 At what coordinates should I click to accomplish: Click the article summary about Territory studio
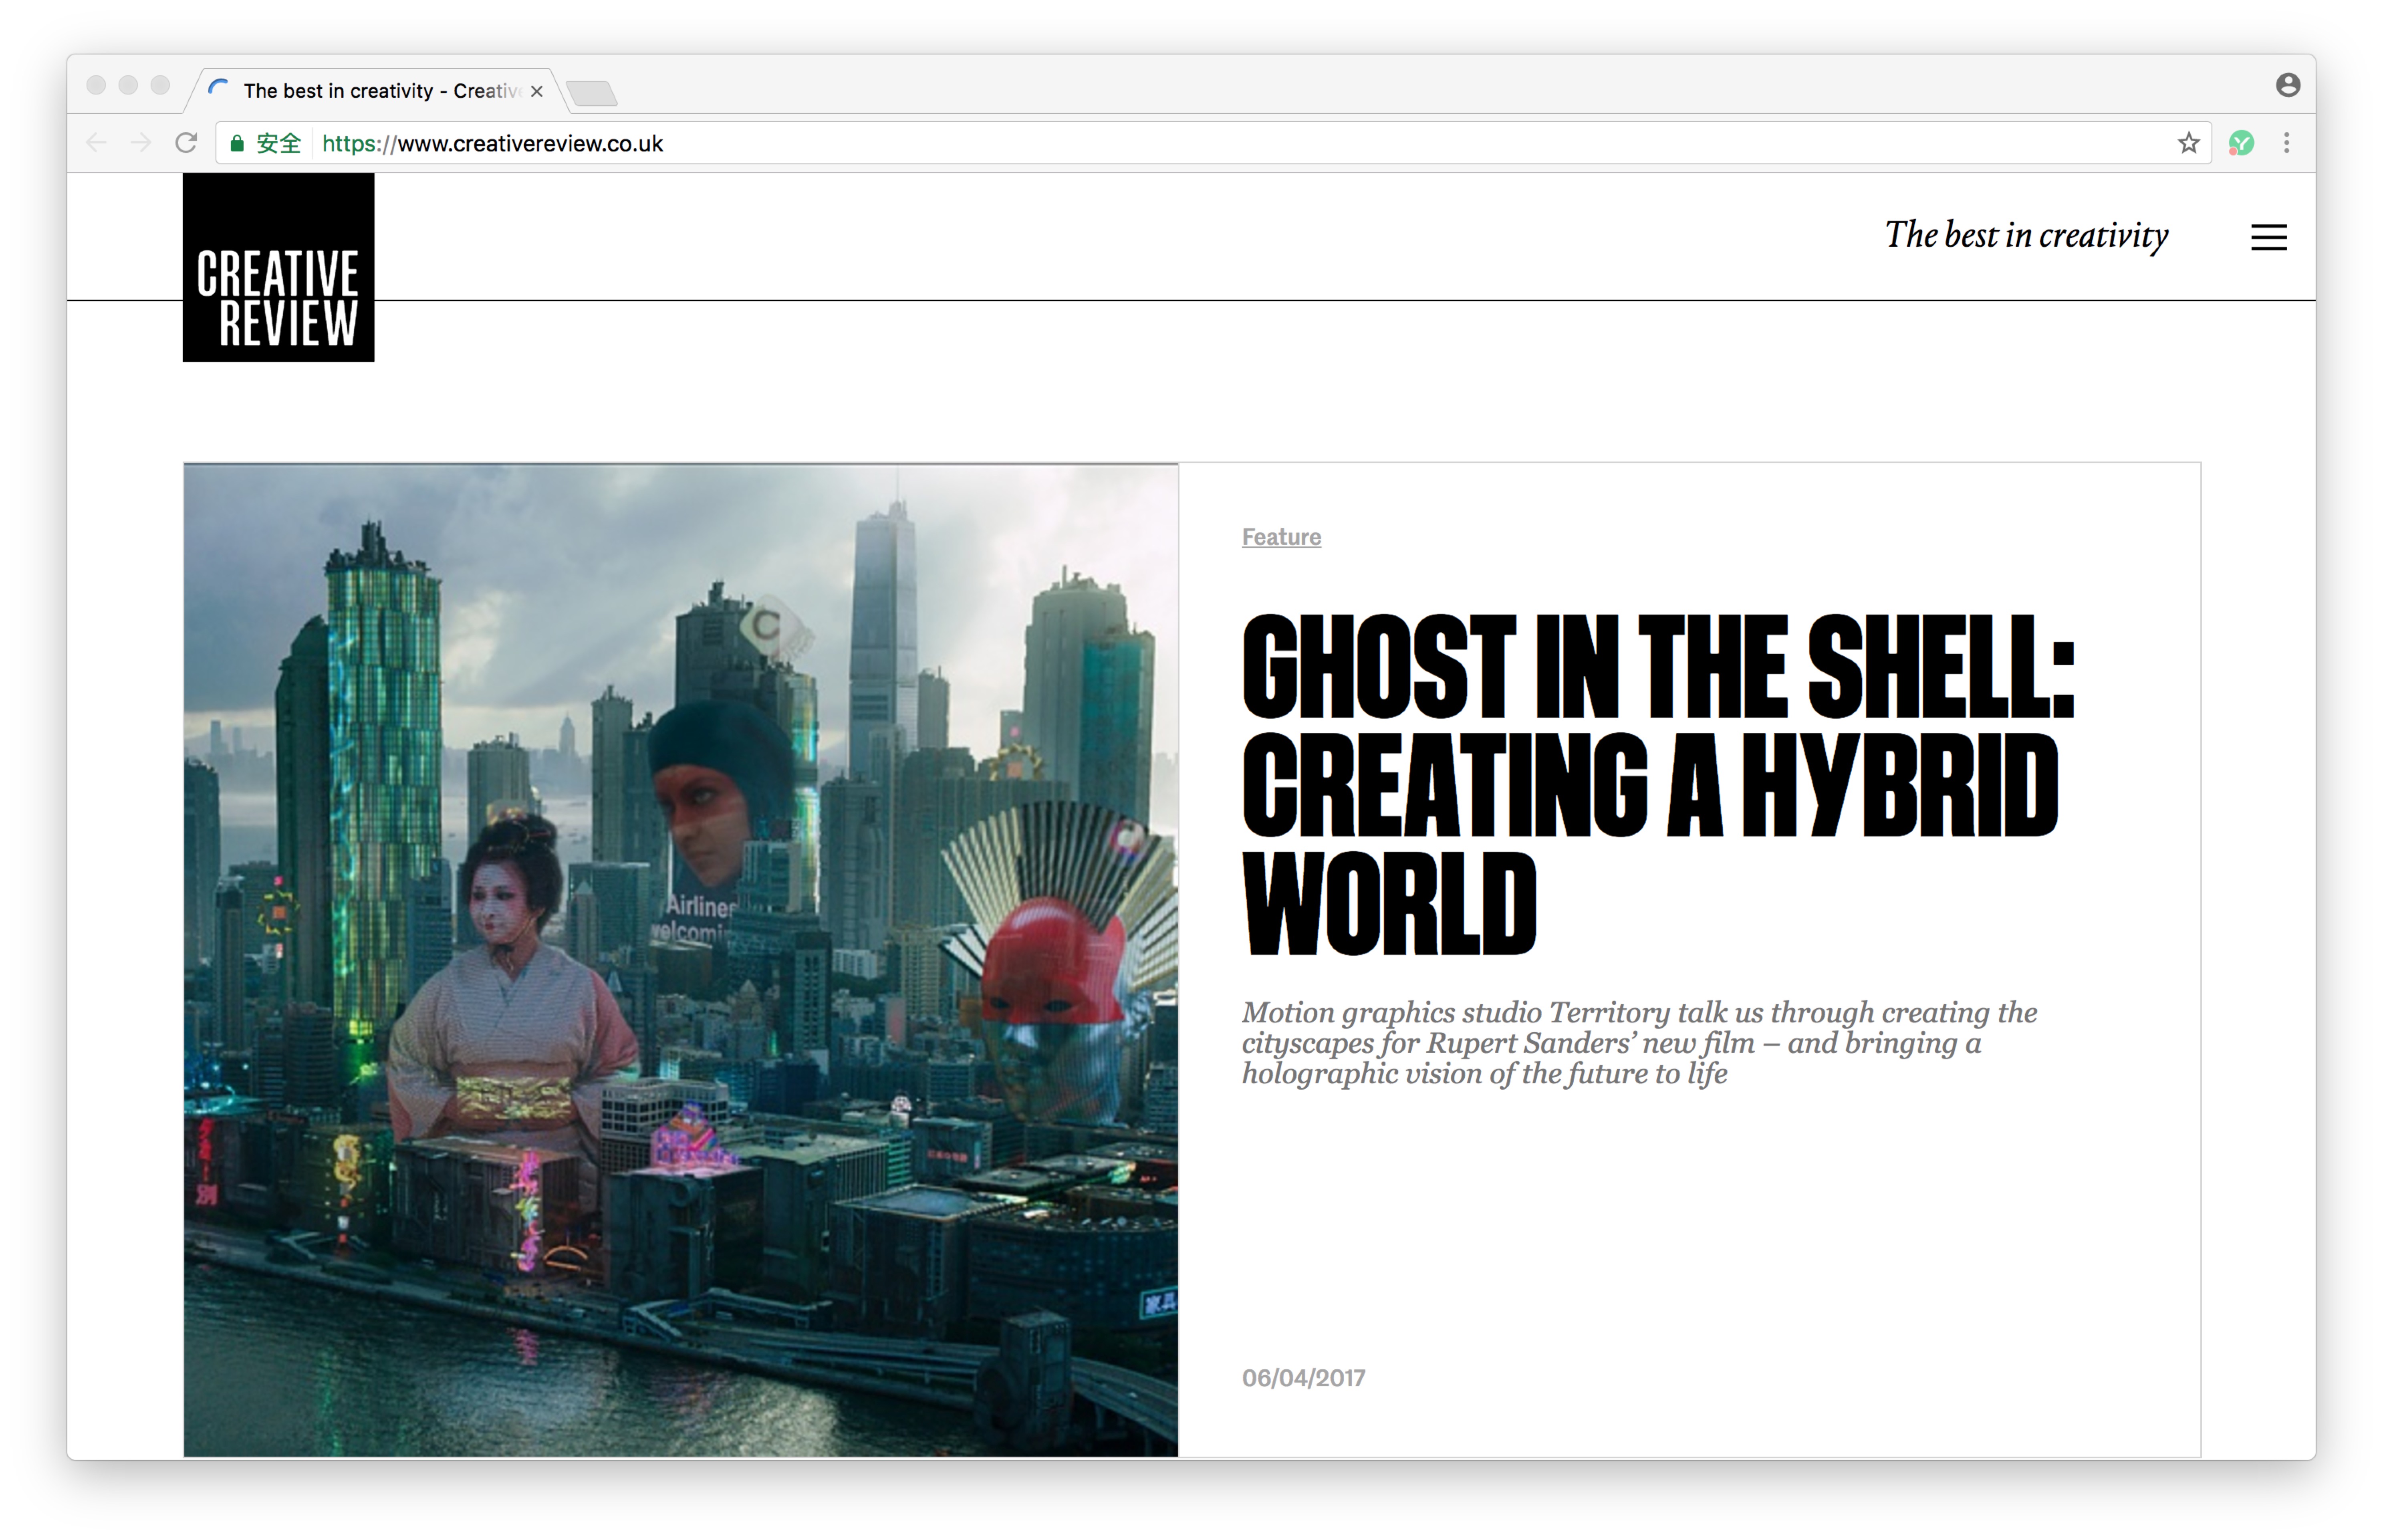pos(1639,1043)
